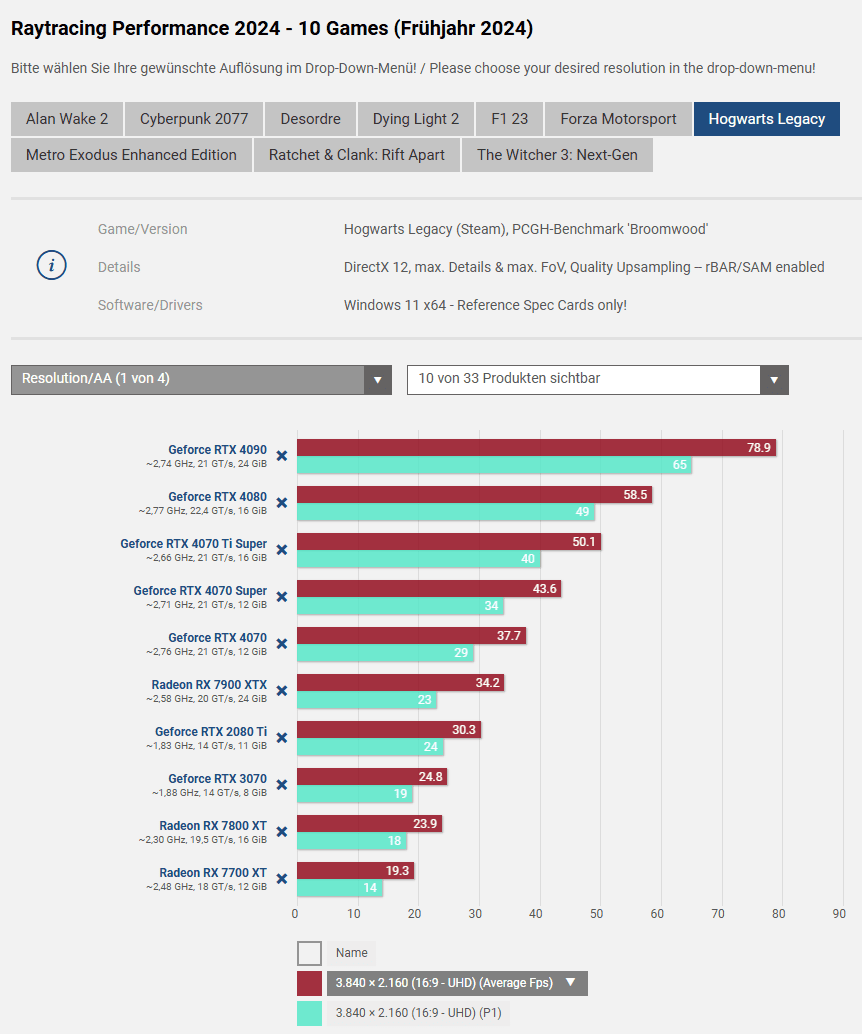This screenshot has height=1034, width=862.
Task: Click the RTX 4090 specs '~2,74 GHz' text
Action: 206,464
